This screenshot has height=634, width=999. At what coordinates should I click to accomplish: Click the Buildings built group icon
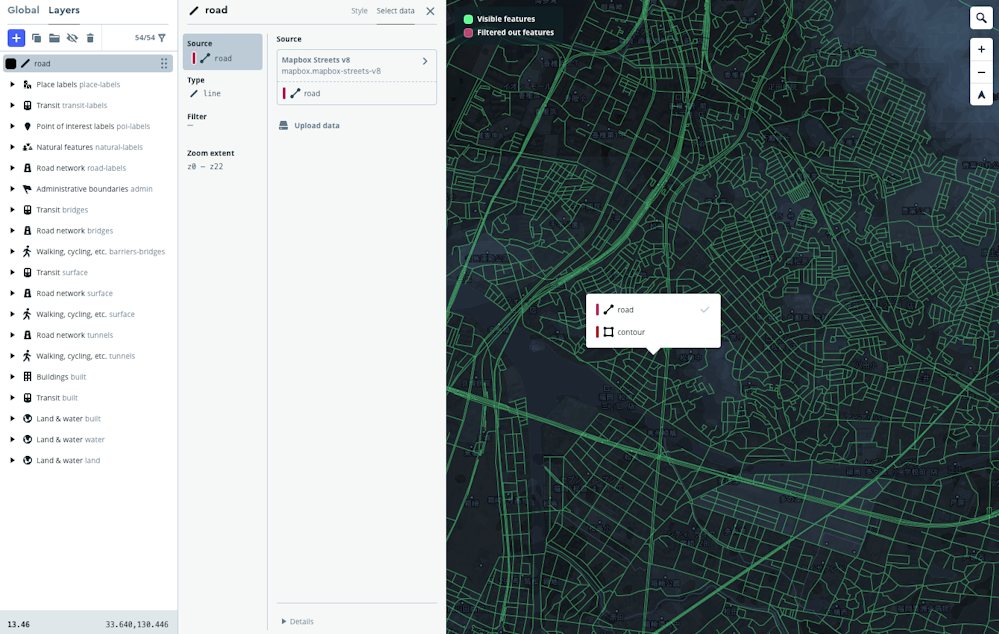pyautogui.click(x=27, y=377)
